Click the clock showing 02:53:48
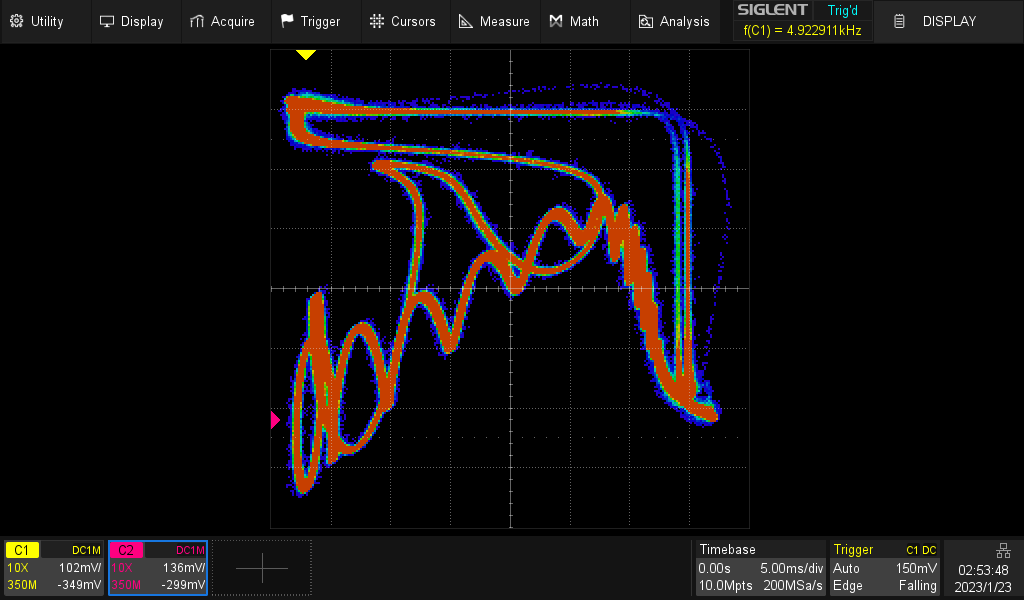 pos(982,569)
